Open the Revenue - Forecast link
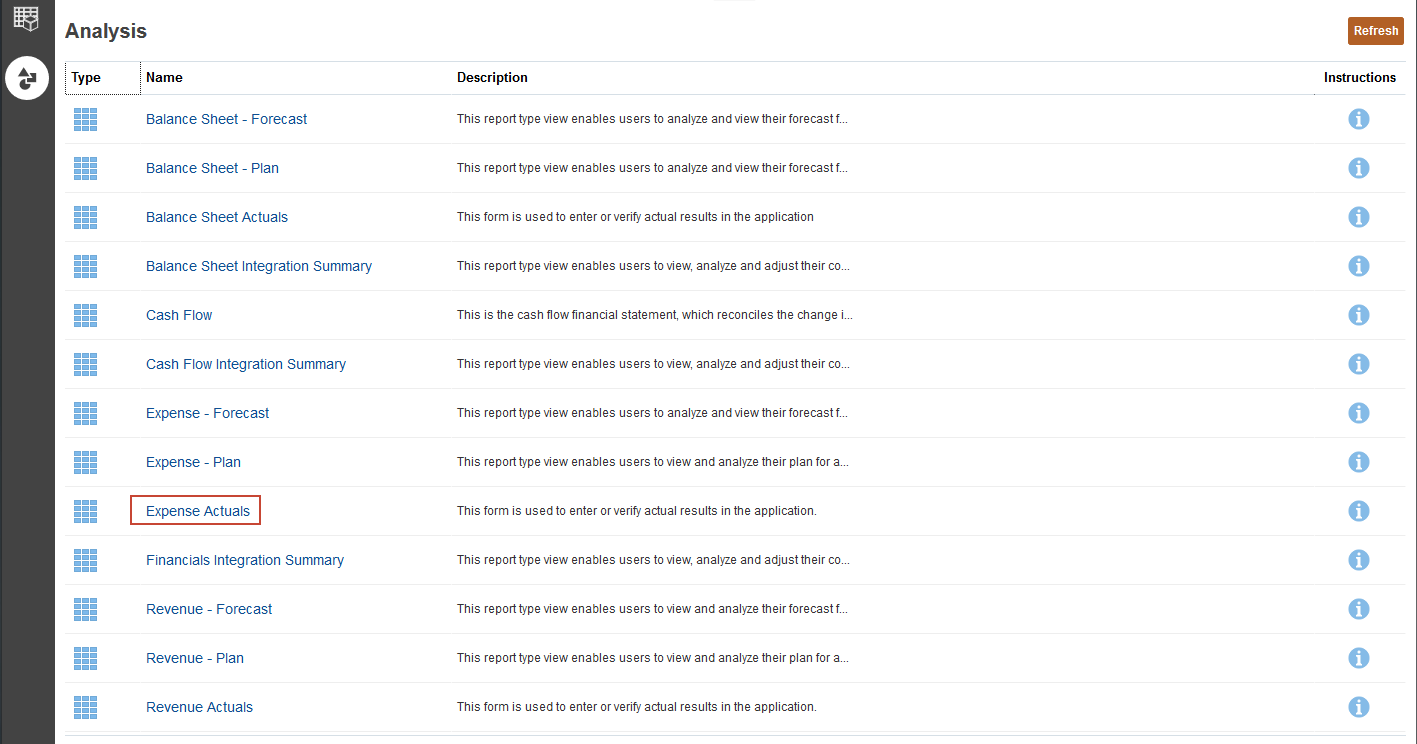 click(x=209, y=609)
